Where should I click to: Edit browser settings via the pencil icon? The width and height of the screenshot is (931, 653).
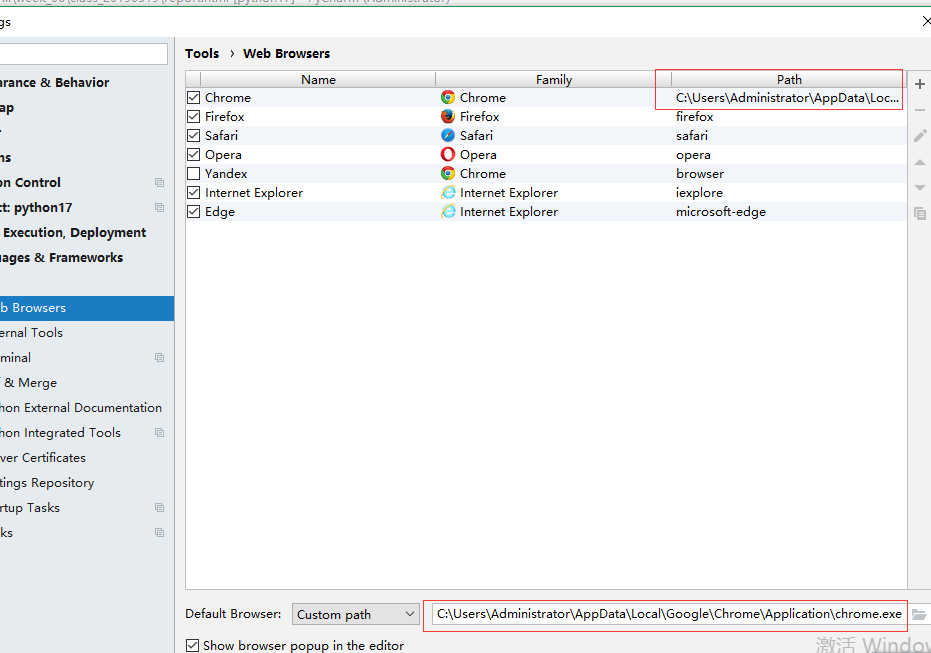(919, 135)
